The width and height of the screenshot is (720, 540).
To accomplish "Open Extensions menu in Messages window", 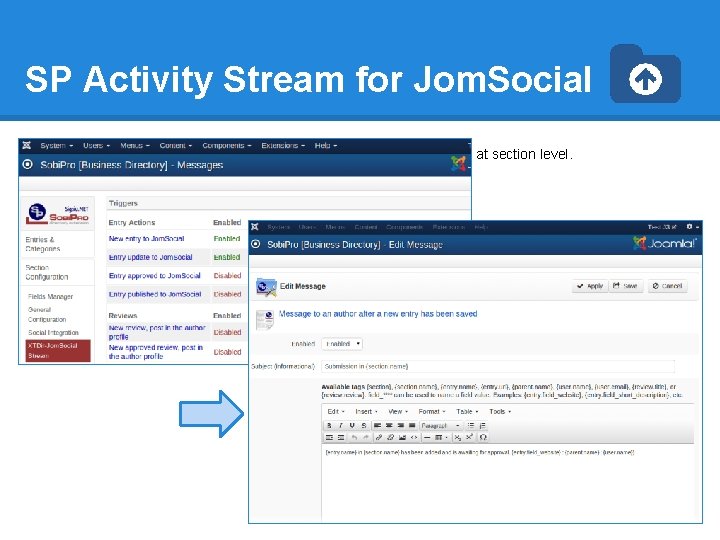I will coord(283,146).
